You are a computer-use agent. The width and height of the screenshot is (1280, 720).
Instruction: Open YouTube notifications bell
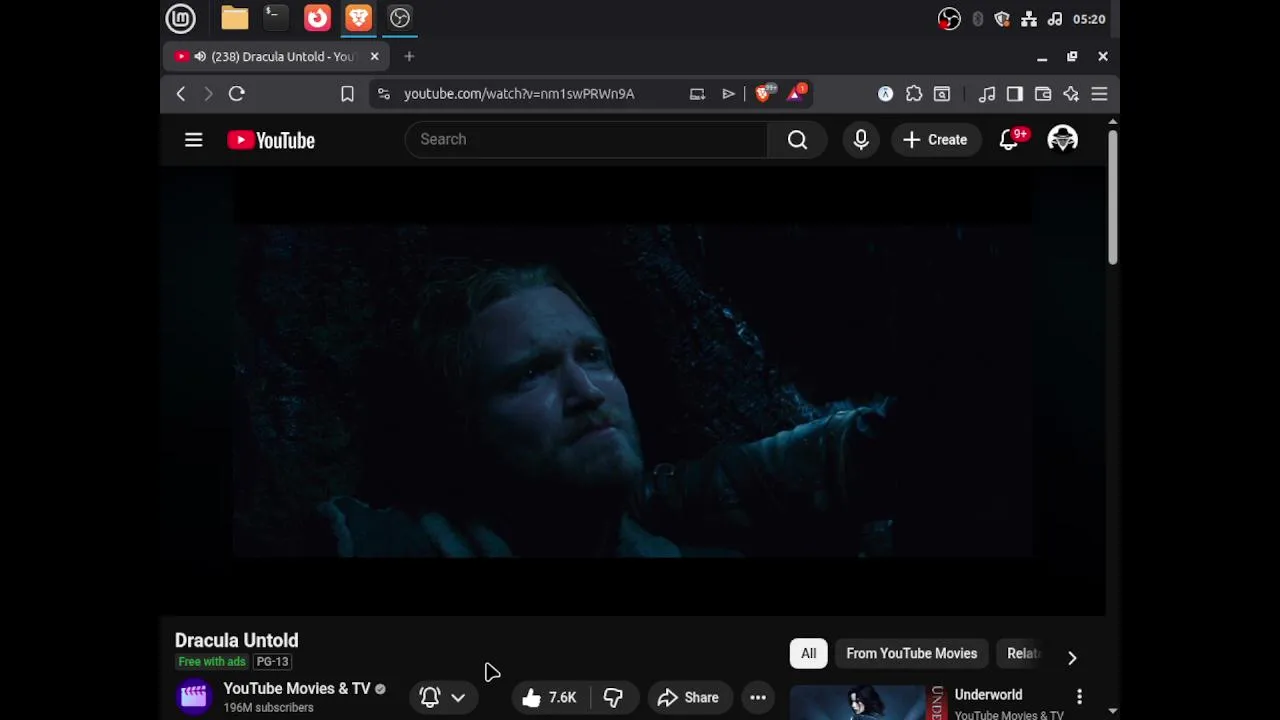click(1009, 140)
